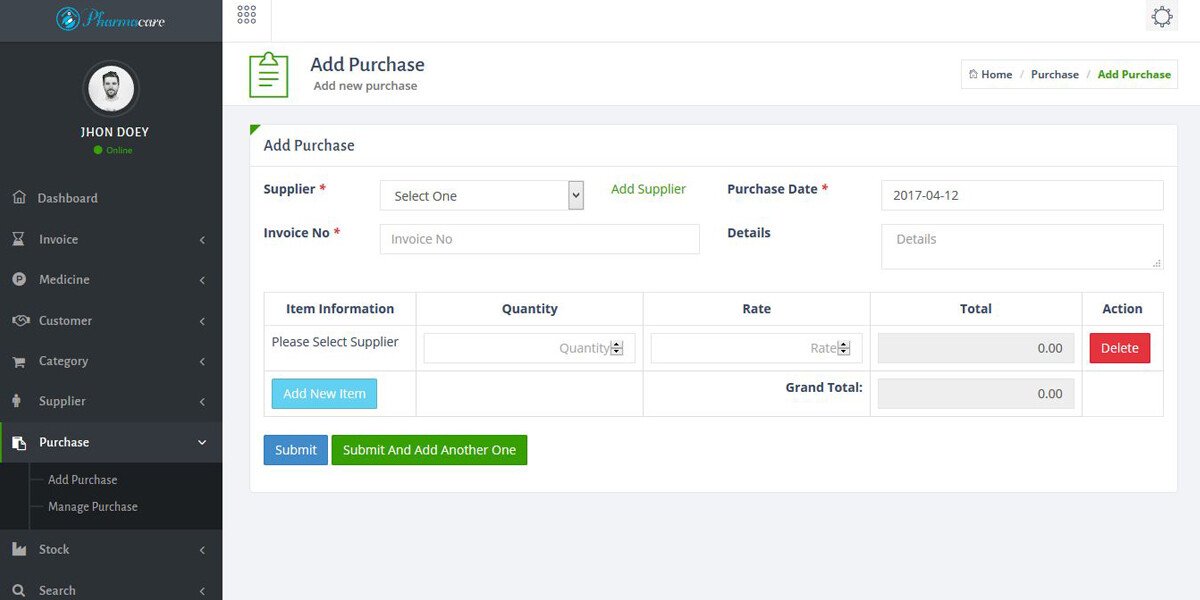Image resolution: width=1200 pixels, height=600 pixels.
Task: Click the Add New Item button
Action: (x=324, y=394)
